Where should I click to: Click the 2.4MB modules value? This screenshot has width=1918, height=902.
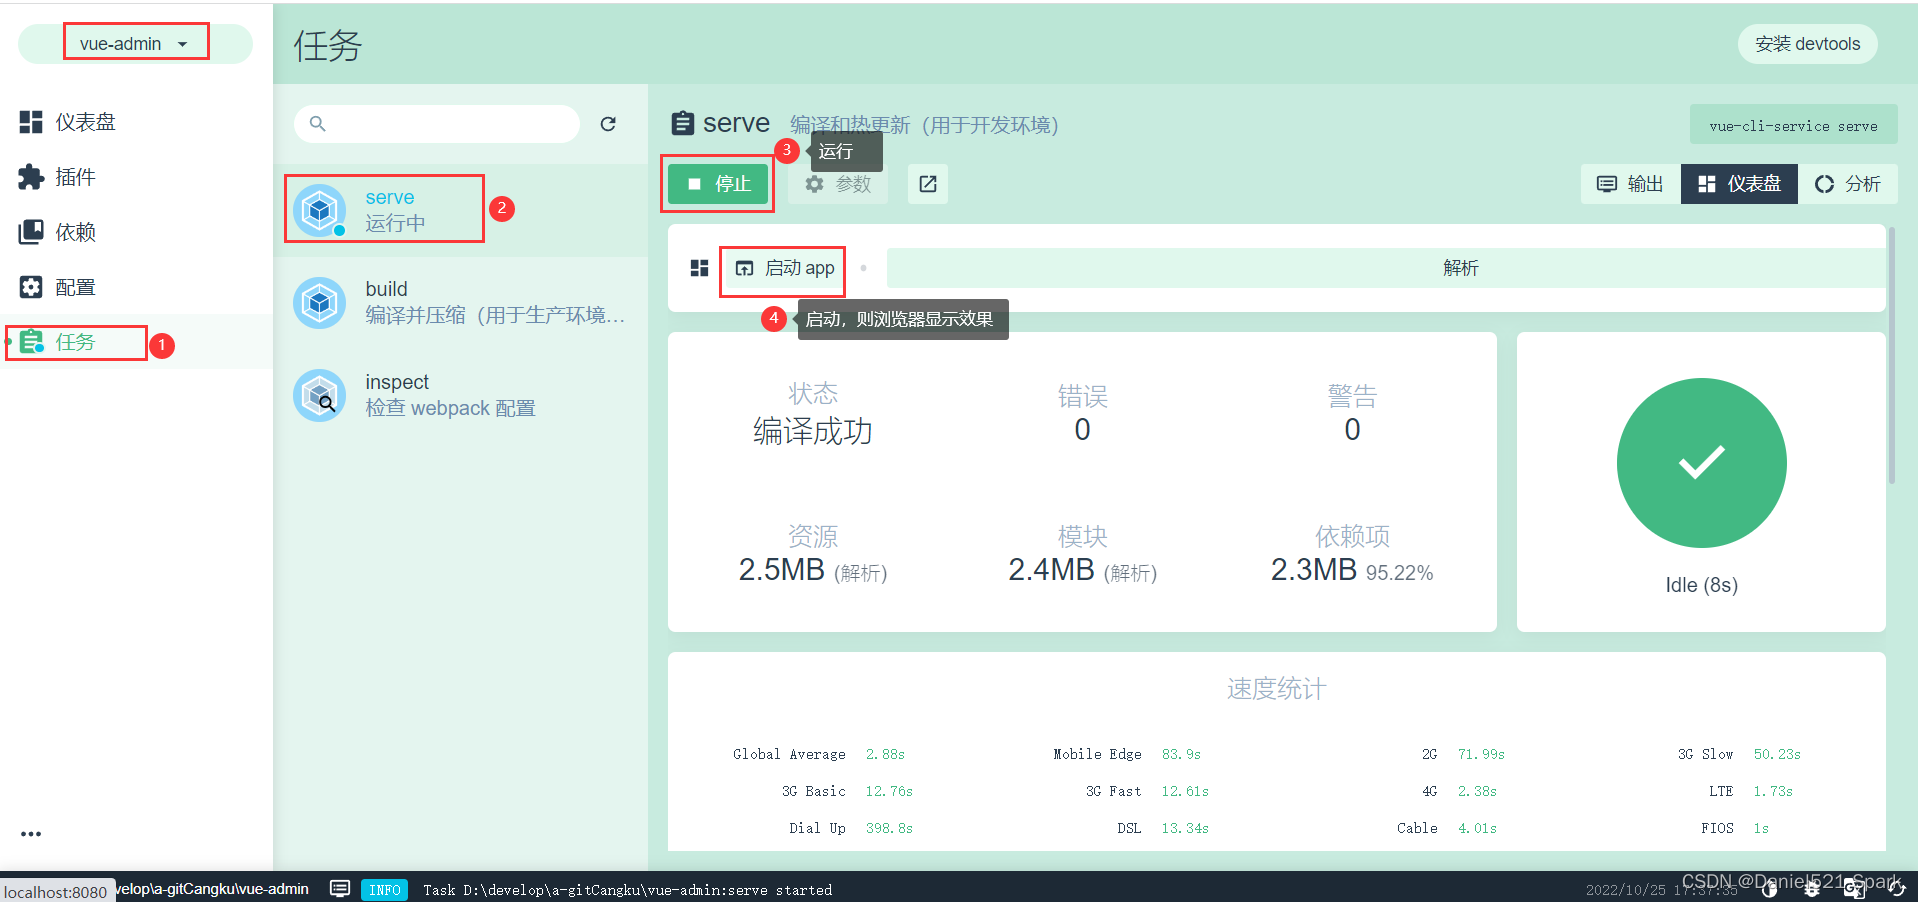pos(1051,570)
